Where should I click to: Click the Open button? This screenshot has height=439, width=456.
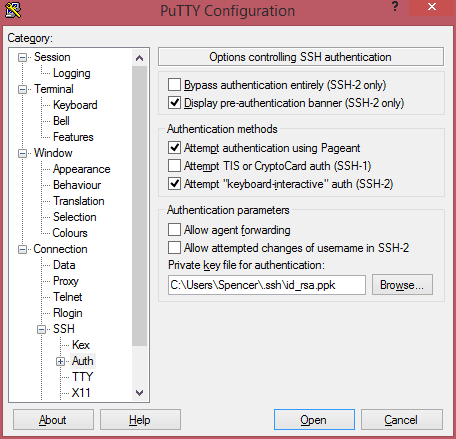click(314, 420)
